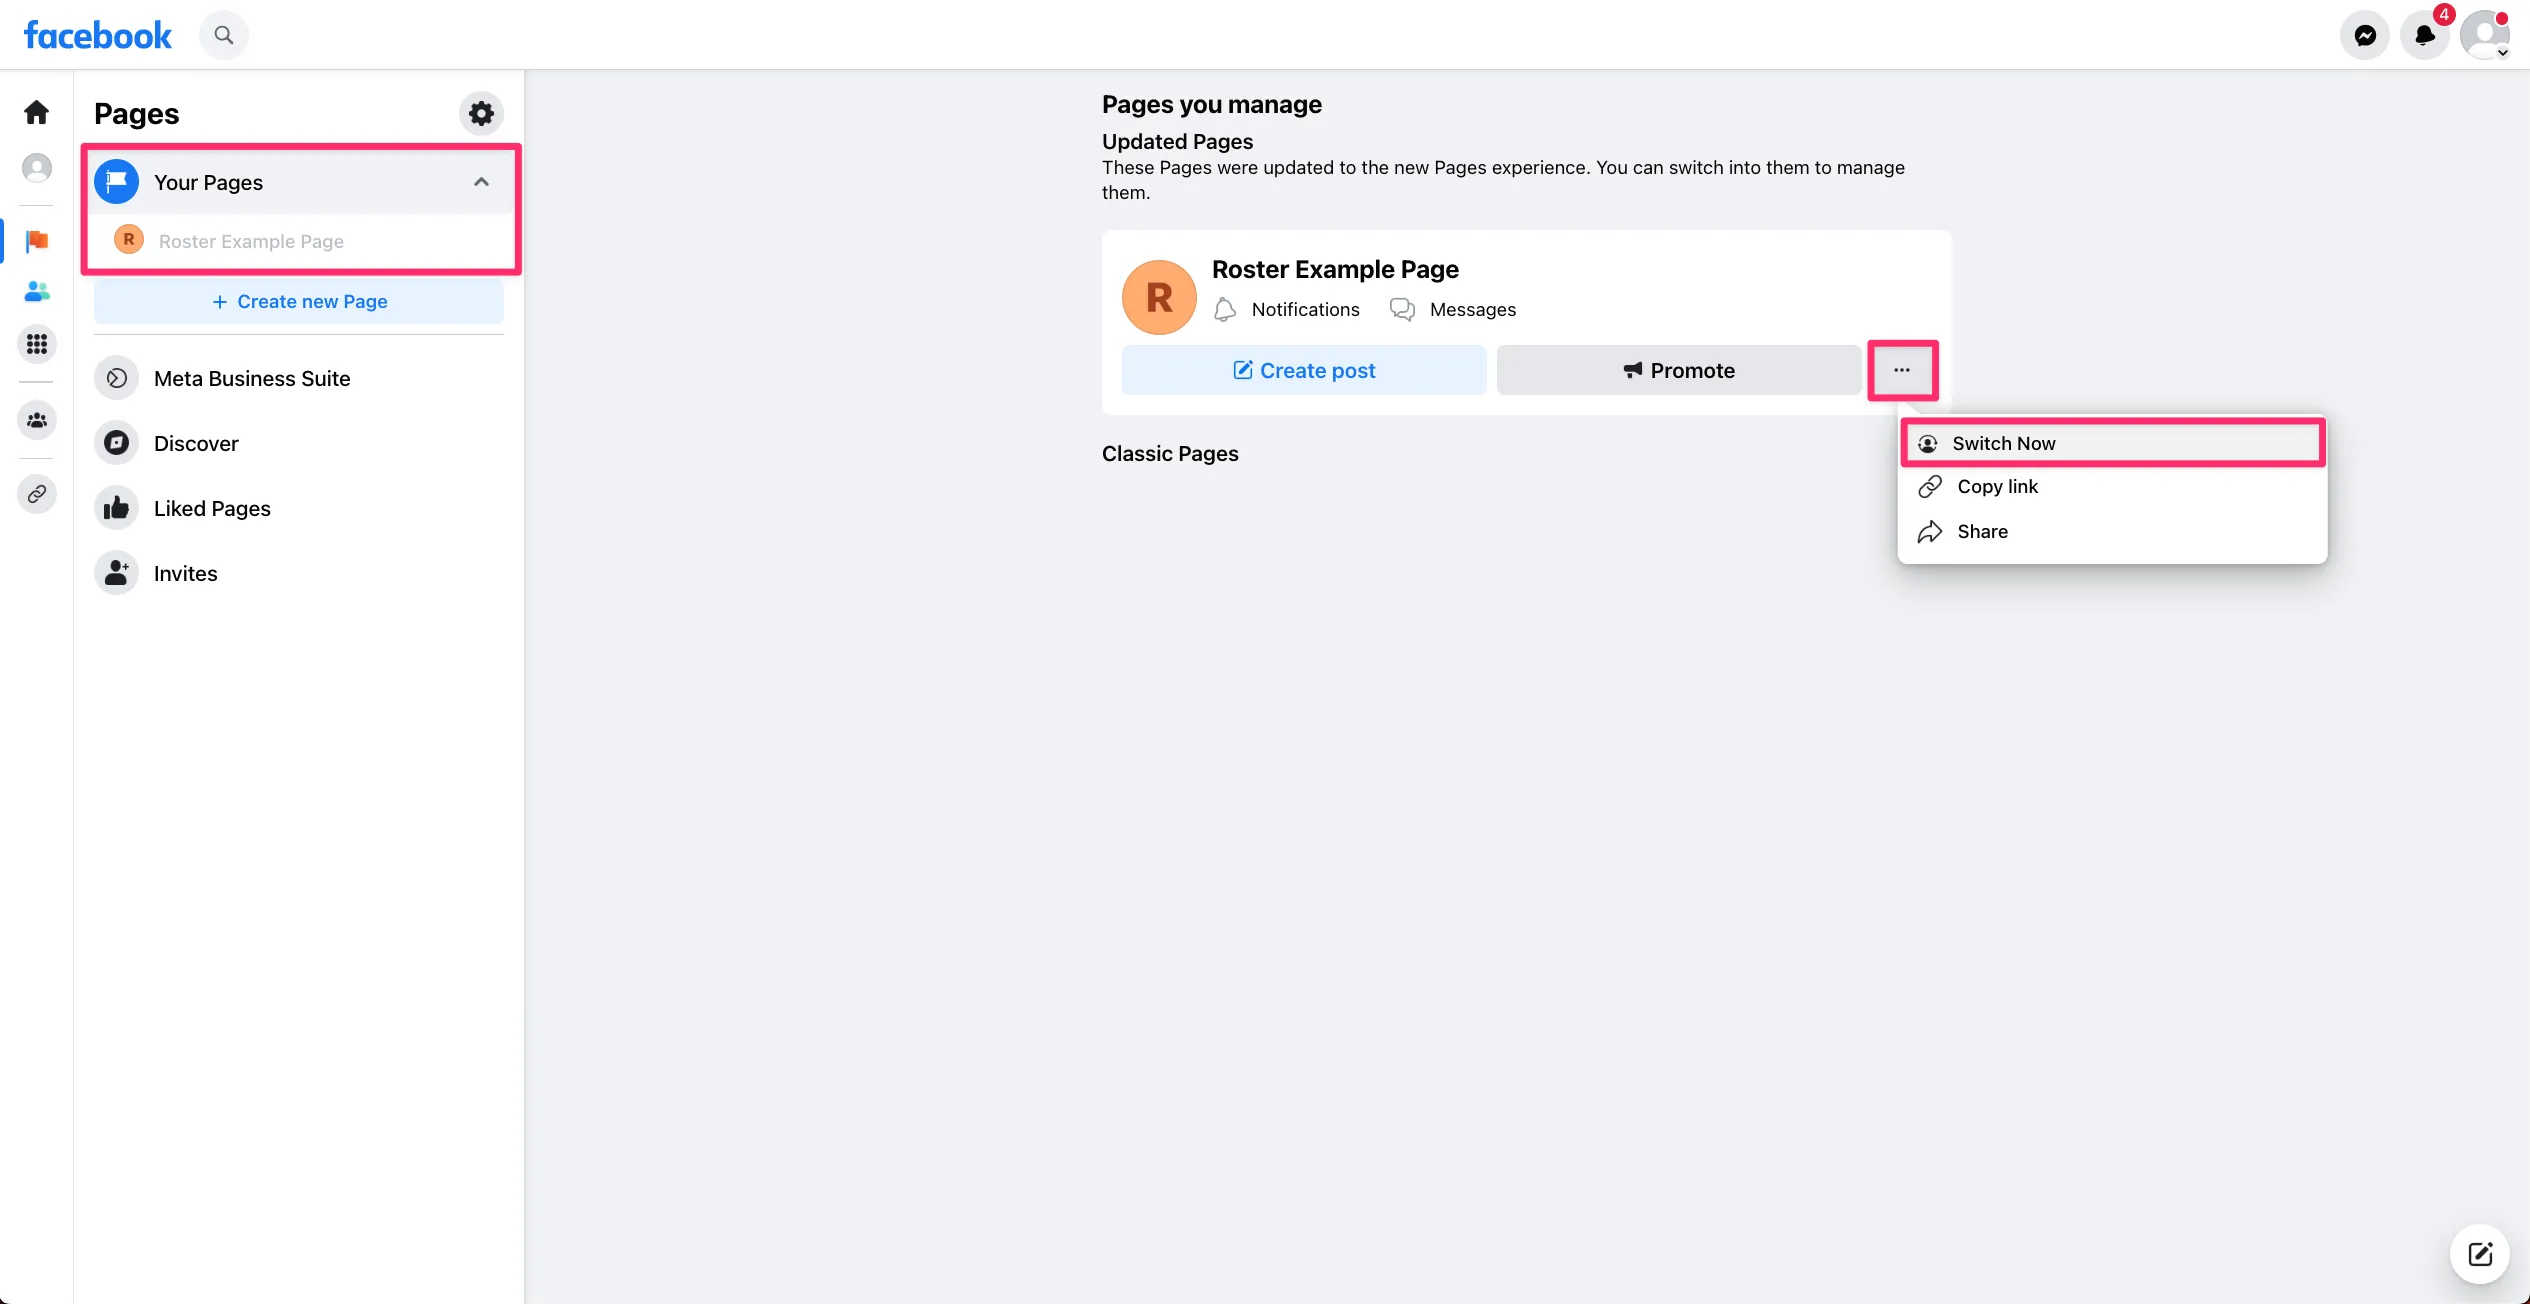Open the Friends icon in left rail
2530x1304 pixels.
pos(37,292)
